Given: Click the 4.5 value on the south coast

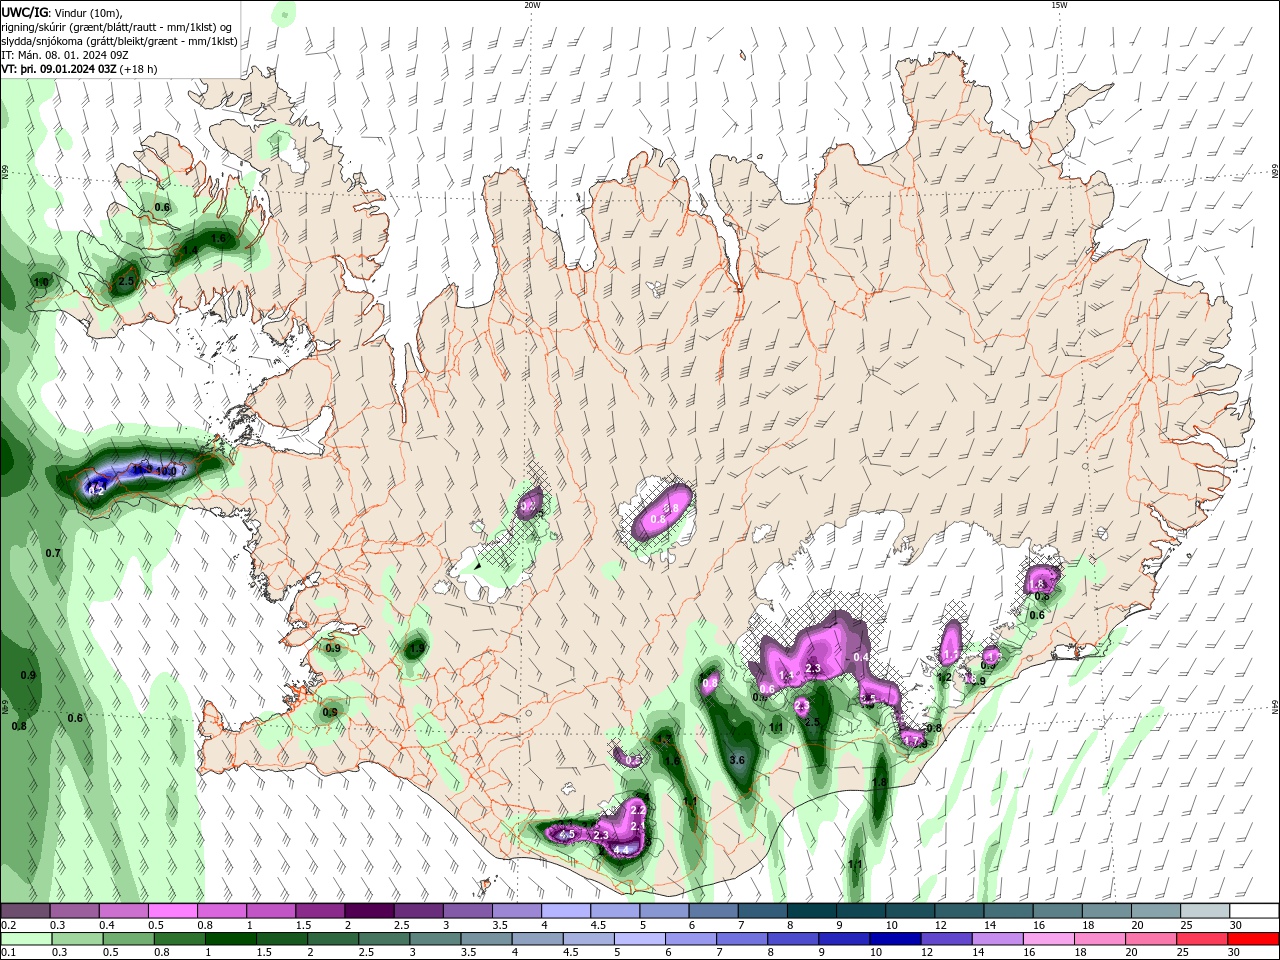Looking at the screenshot, I should click(x=567, y=834).
